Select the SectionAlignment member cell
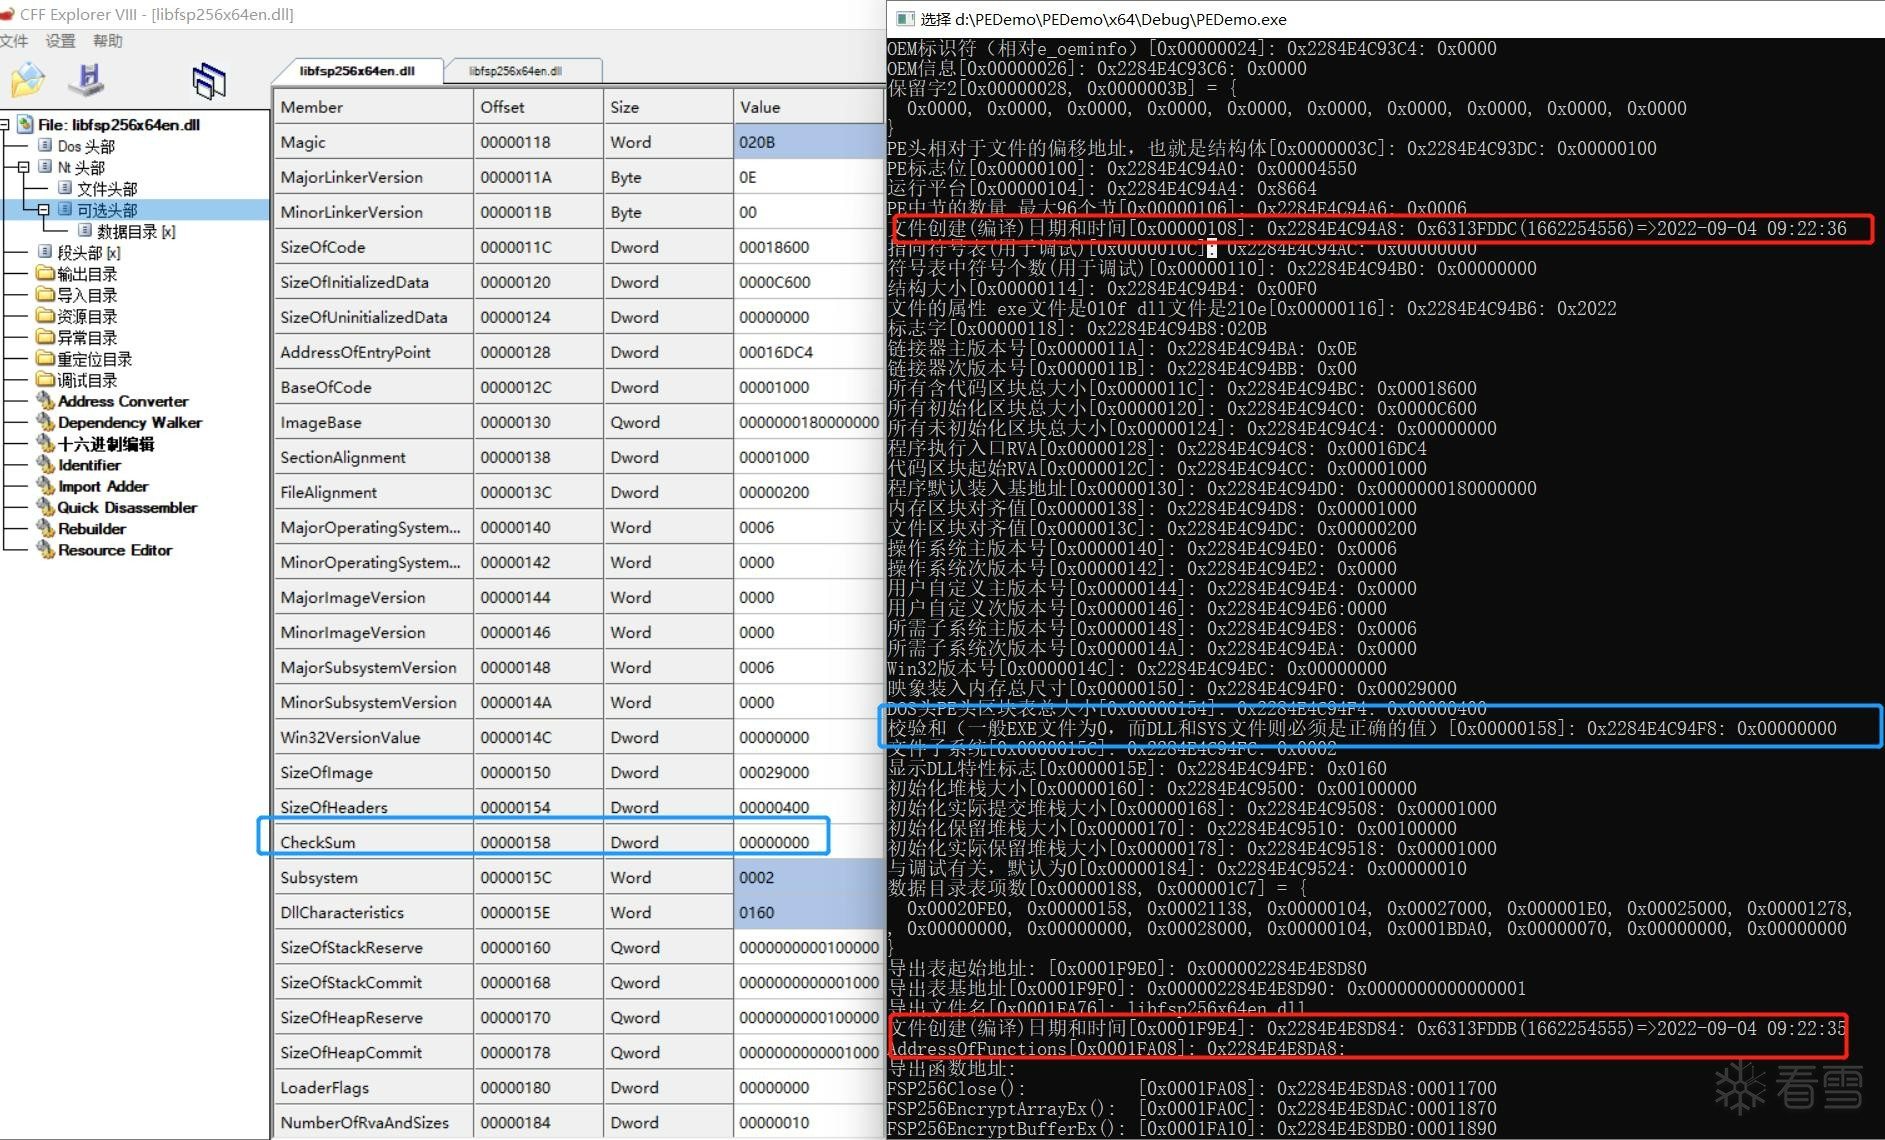The image size is (1885, 1140). (374, 457)
